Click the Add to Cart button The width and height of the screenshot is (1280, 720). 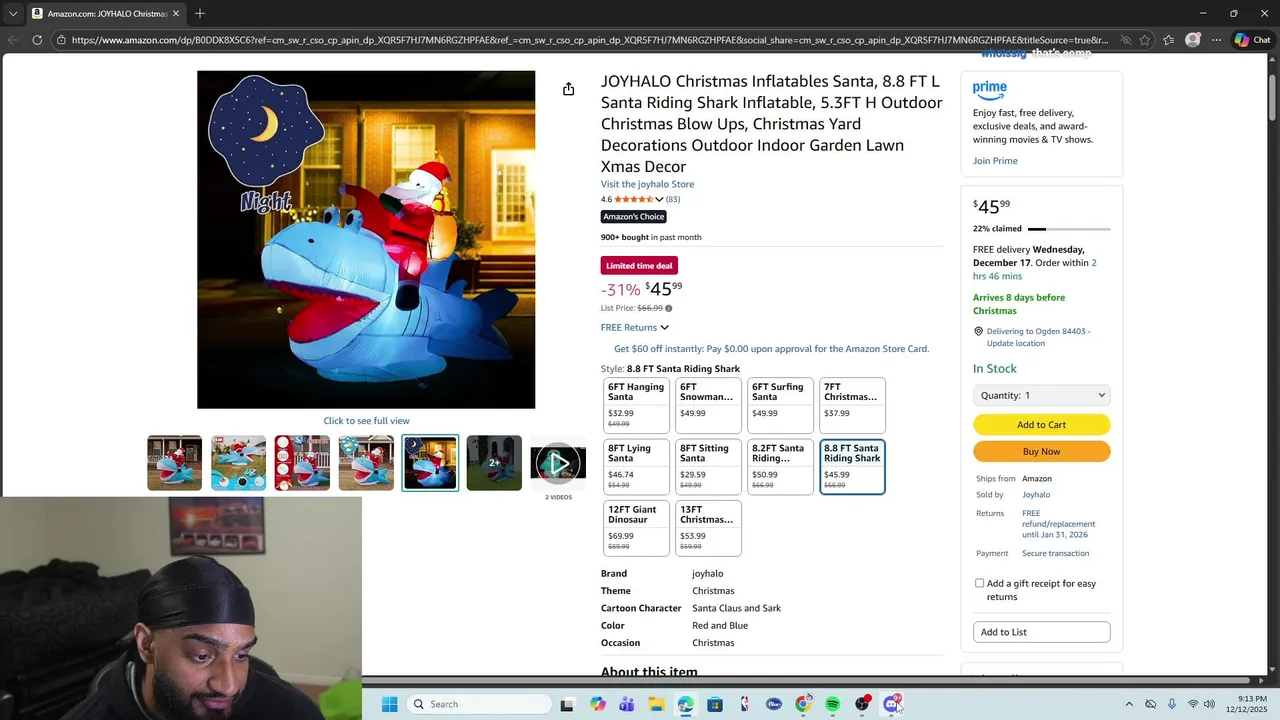pyautogui.click(x=1041, y=425)
